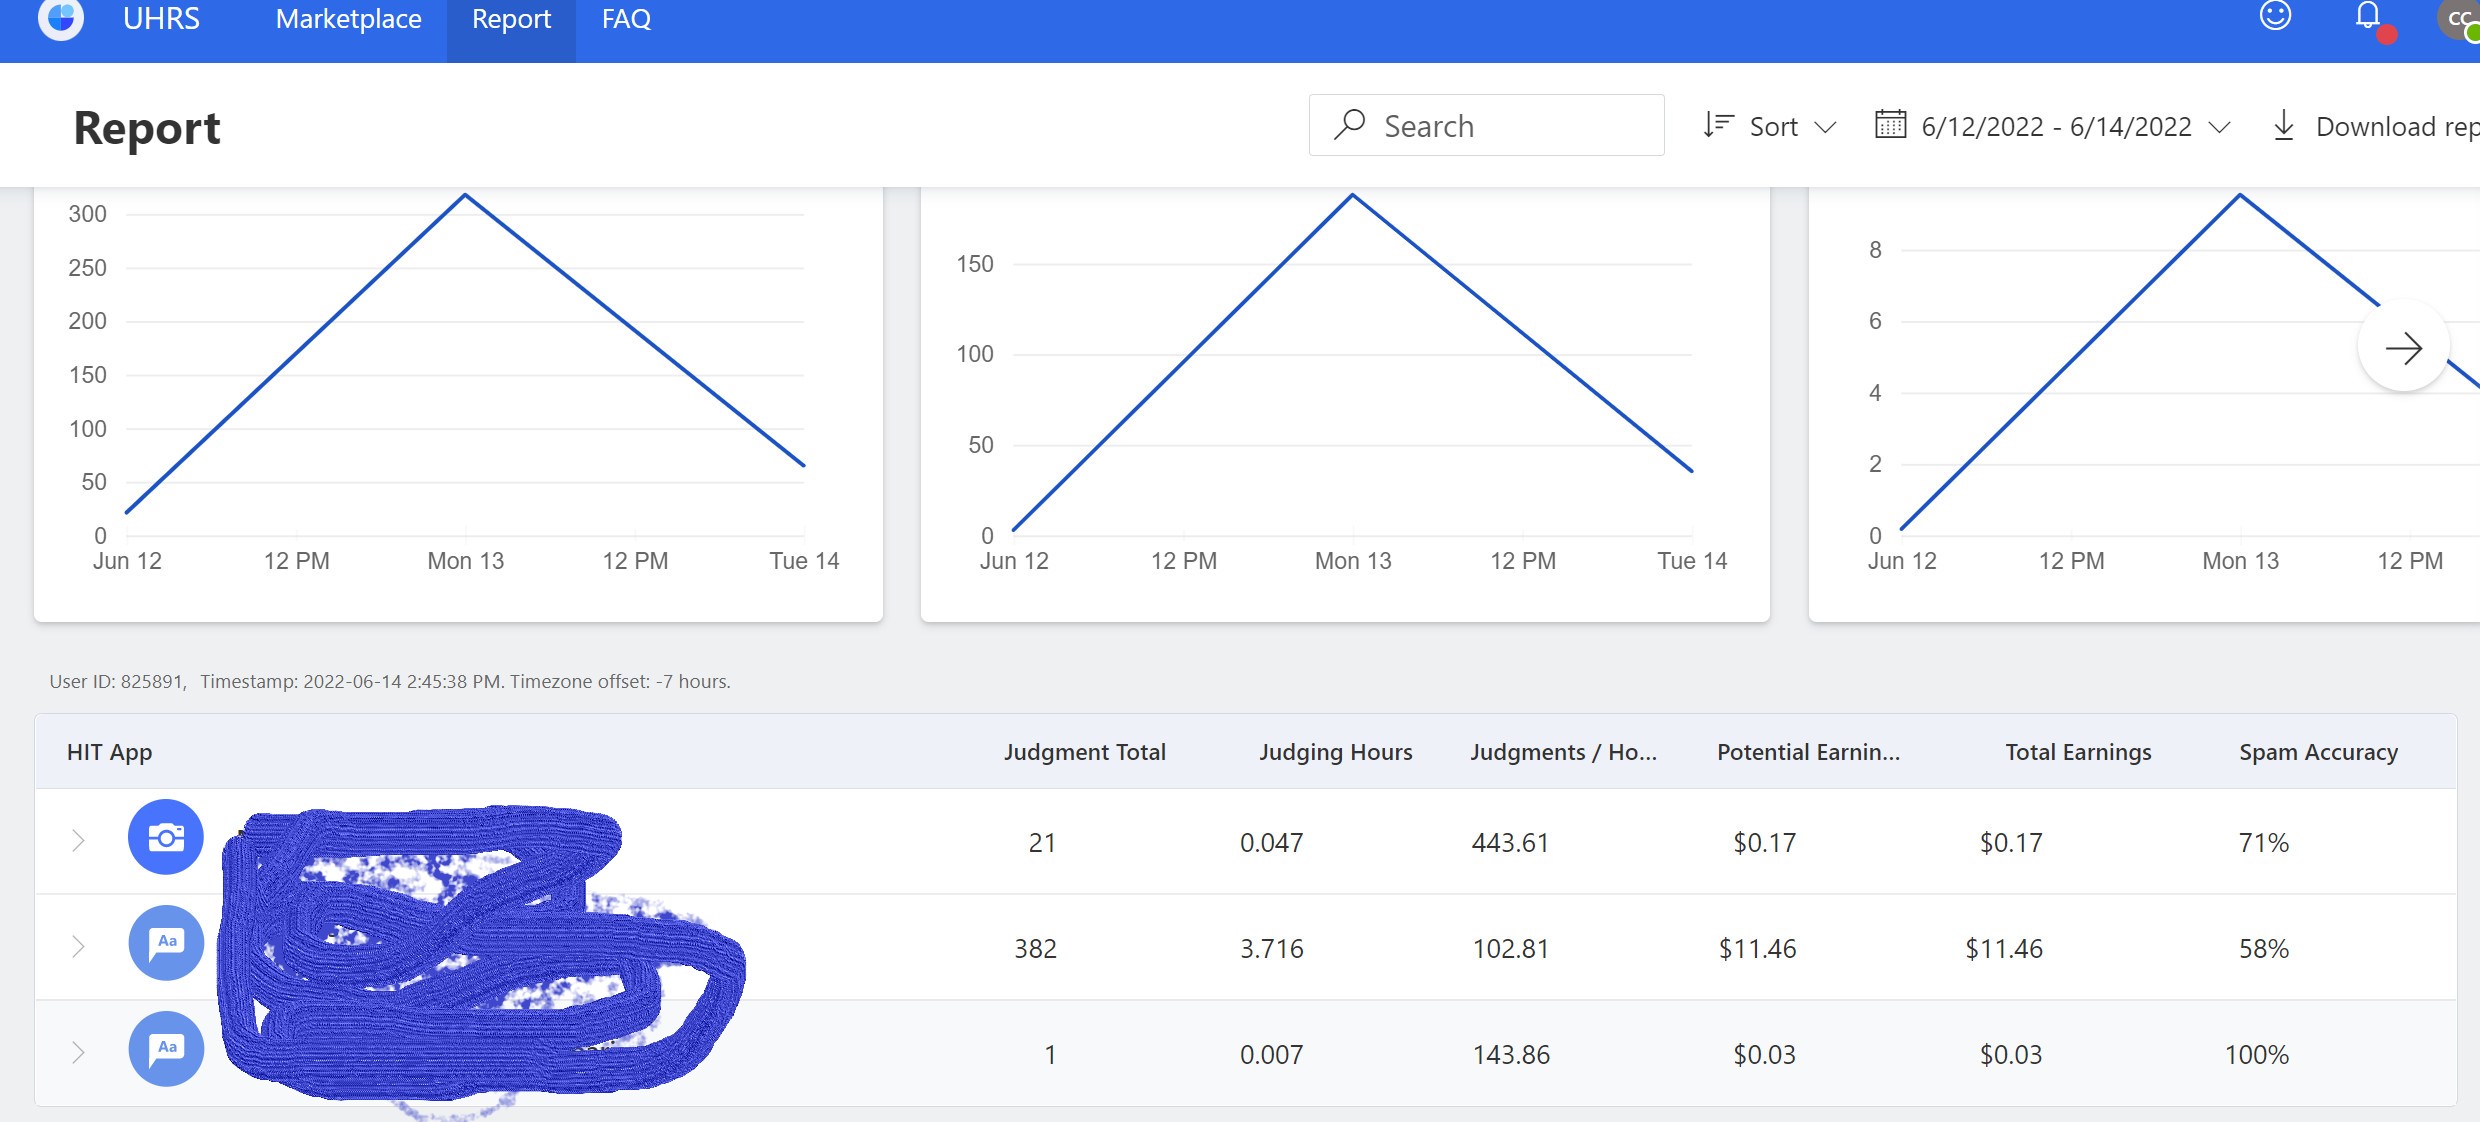Click the UHRS logo icon
The image size is (2480, 1122).
pos(61,18)
